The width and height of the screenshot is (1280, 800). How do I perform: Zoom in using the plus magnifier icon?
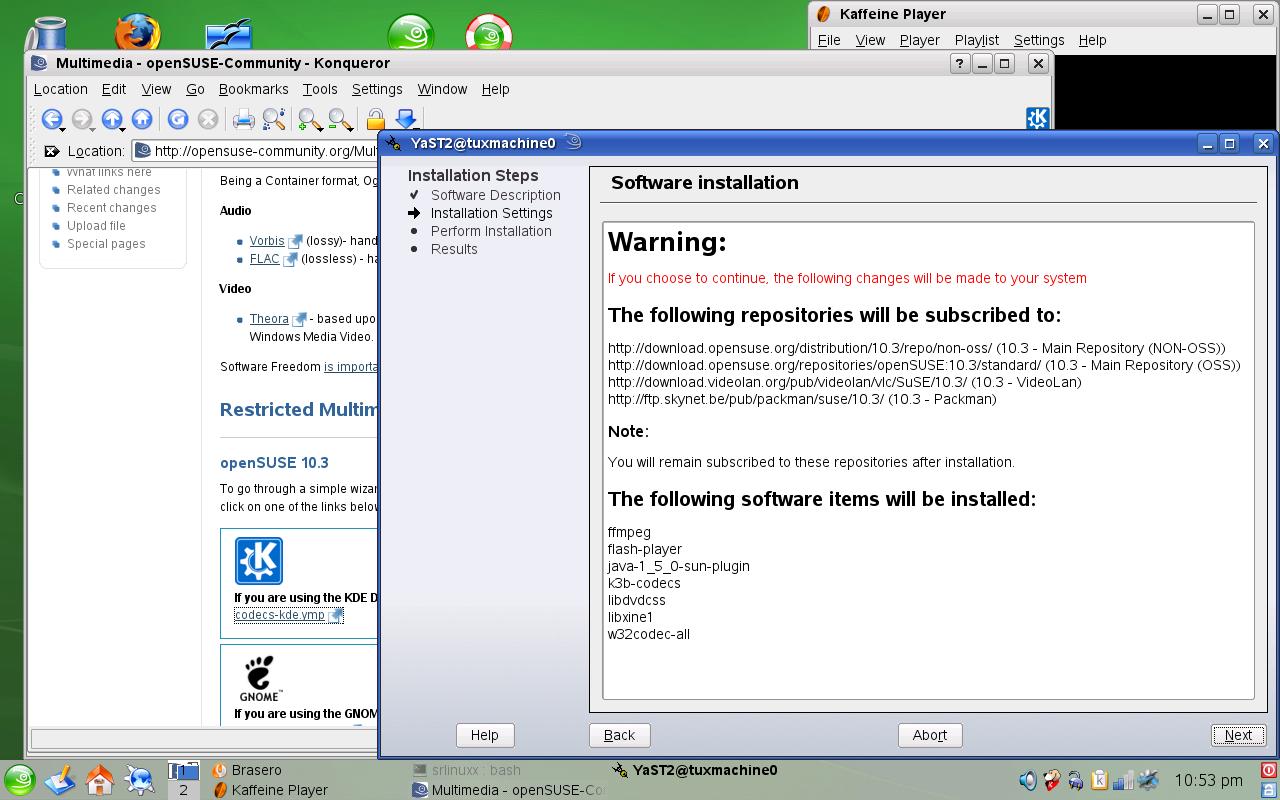(310, 120)
